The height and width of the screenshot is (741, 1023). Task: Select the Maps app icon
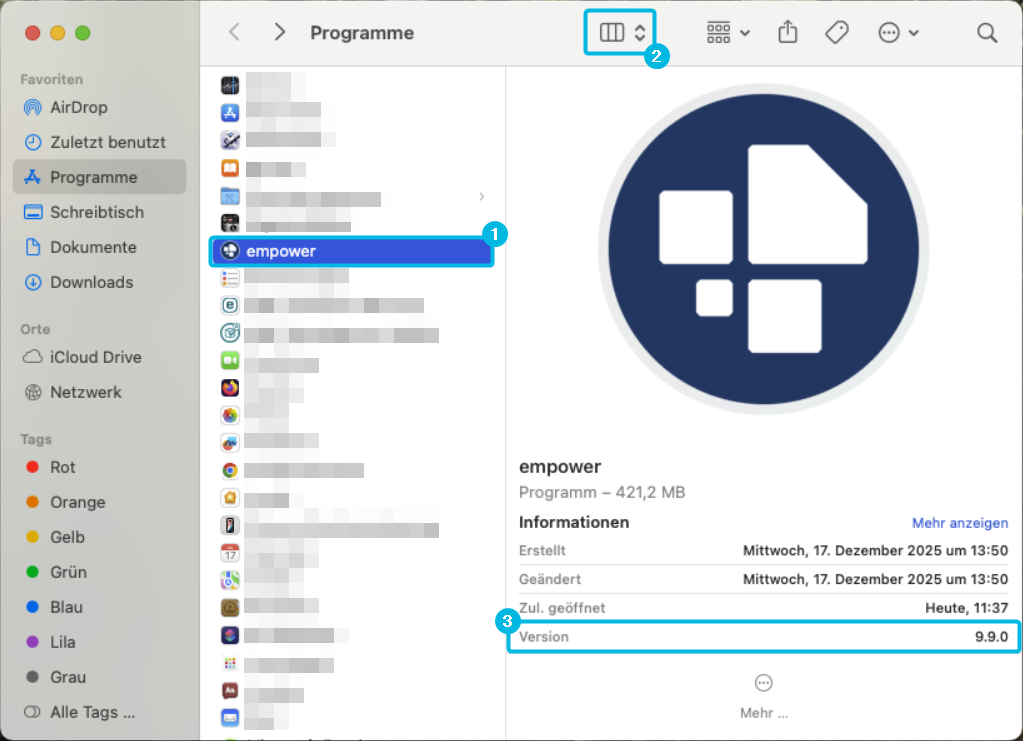[x=230, y=580]
